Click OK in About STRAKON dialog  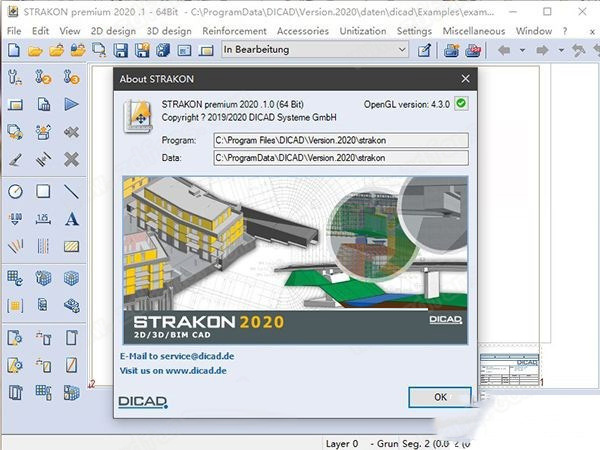point(440,397)
